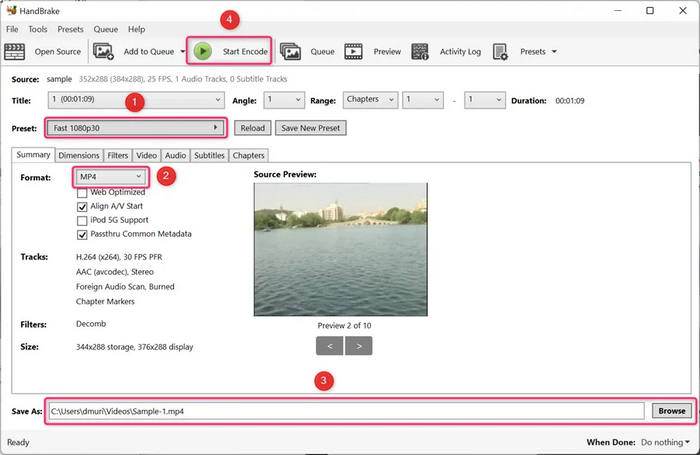This screenshot has height=455, width=700.
Task: Uncheck Align A/V Start
Action: tap(82, 207)
